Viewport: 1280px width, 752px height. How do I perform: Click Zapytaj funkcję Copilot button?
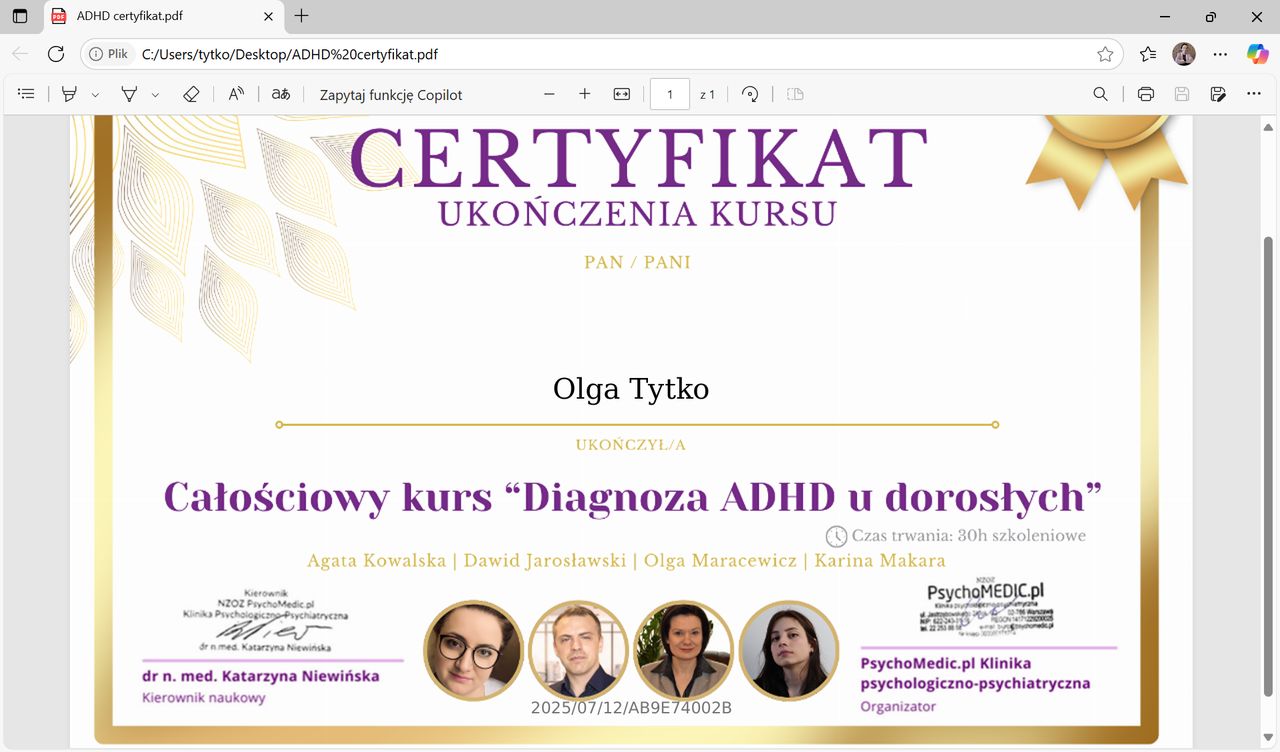391,95
